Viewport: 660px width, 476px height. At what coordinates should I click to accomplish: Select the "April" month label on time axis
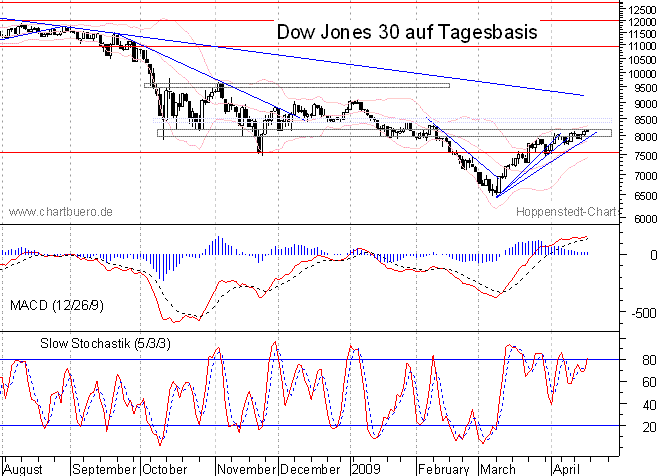point(567,469)
